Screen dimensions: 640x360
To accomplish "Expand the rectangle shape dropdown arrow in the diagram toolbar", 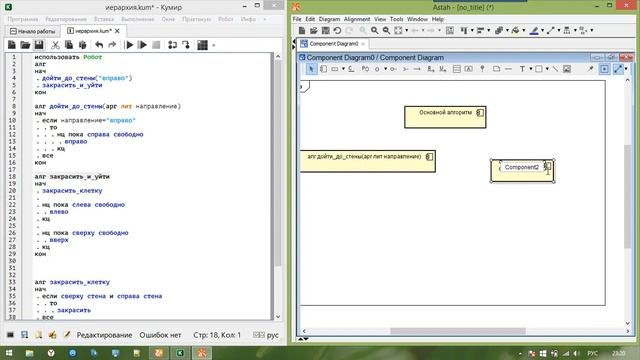I will point(547,69).
